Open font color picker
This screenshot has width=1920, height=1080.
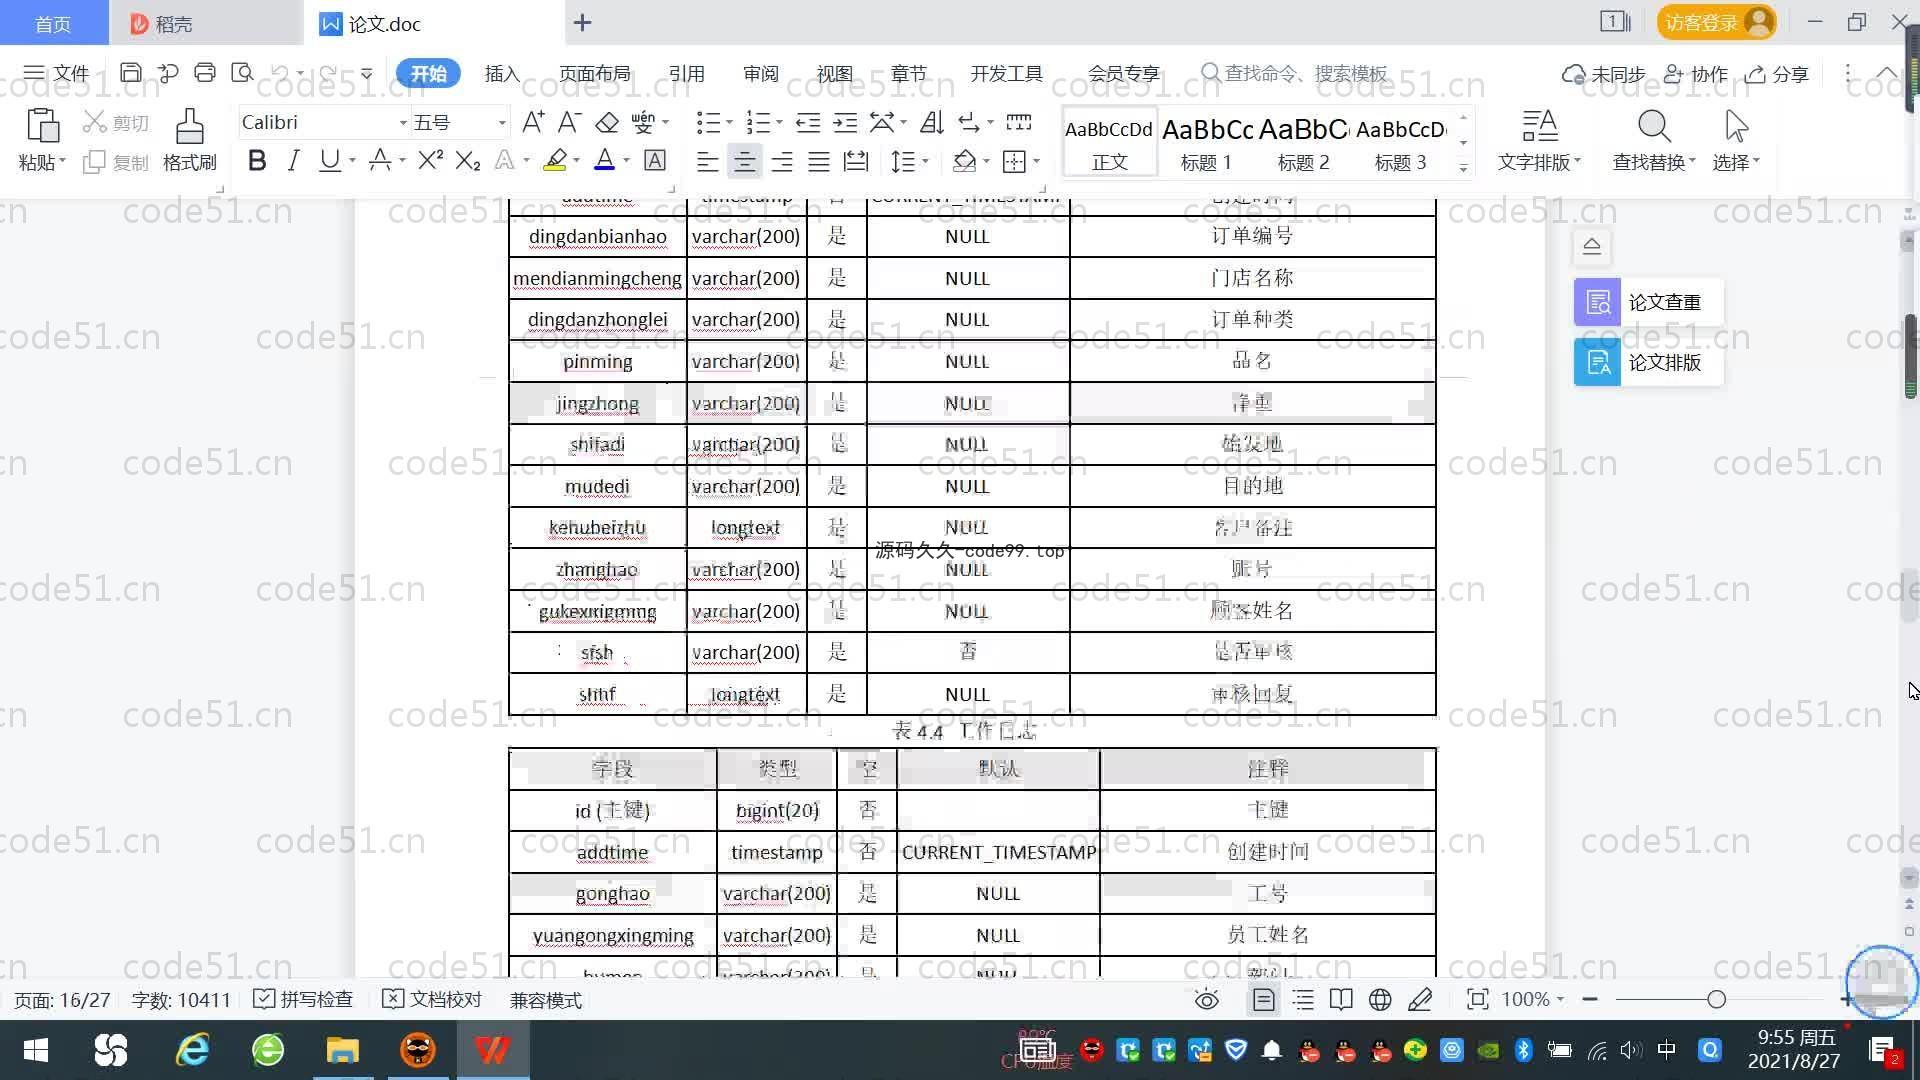[627, 161]
